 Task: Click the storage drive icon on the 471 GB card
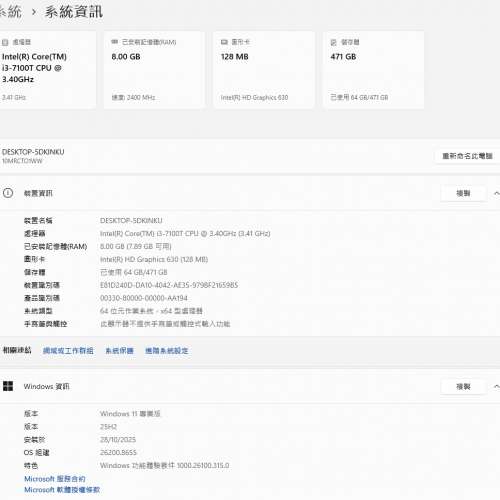coord(333,42)
